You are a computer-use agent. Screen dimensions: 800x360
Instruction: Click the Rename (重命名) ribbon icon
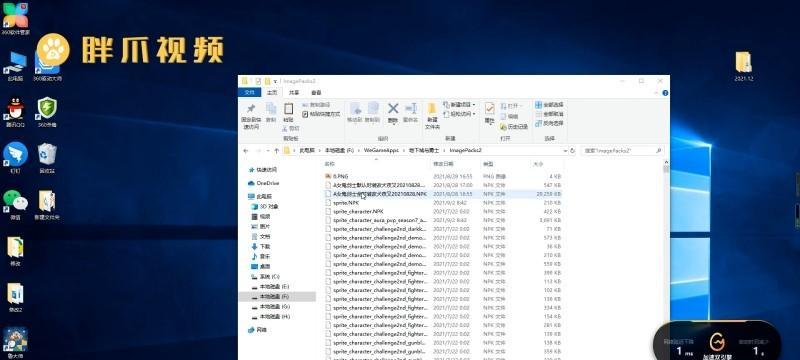pos(411,112)
